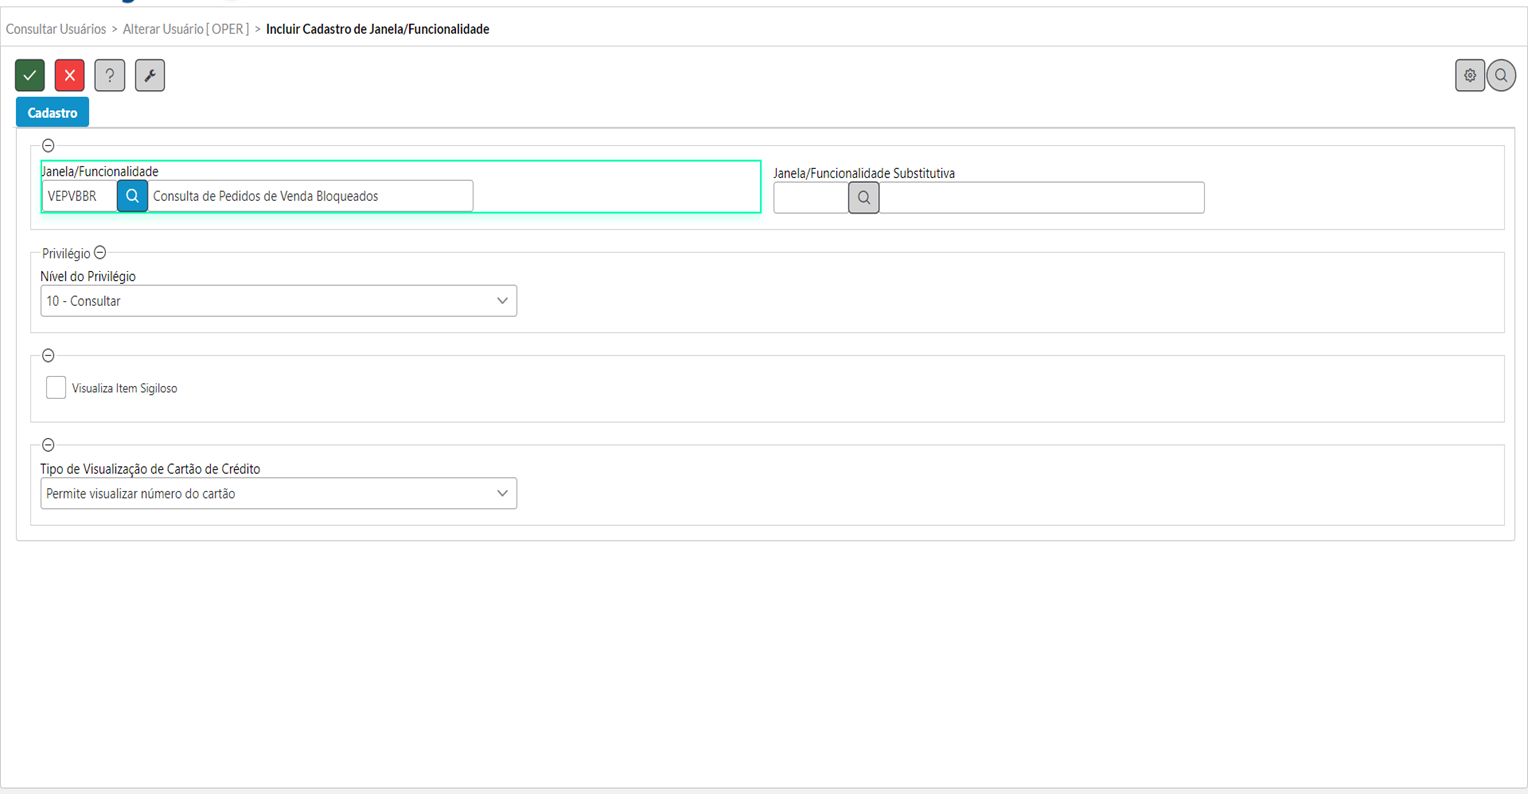Screen dimensions: 1528x794
Task: Click 'Incluir Cadastro de Janela/Funcionalidade' breadcrumb text
Action: (378, 29)
